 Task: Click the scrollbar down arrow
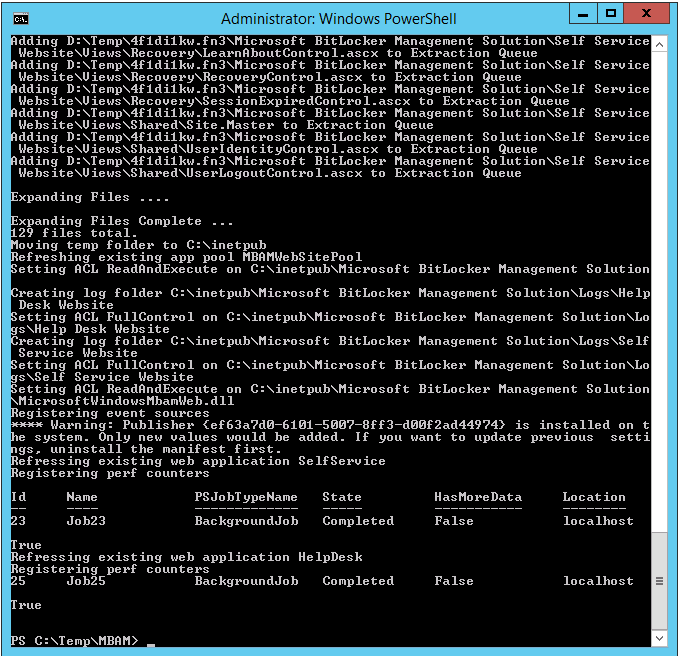pyautogui.click(x=659, y=638)
